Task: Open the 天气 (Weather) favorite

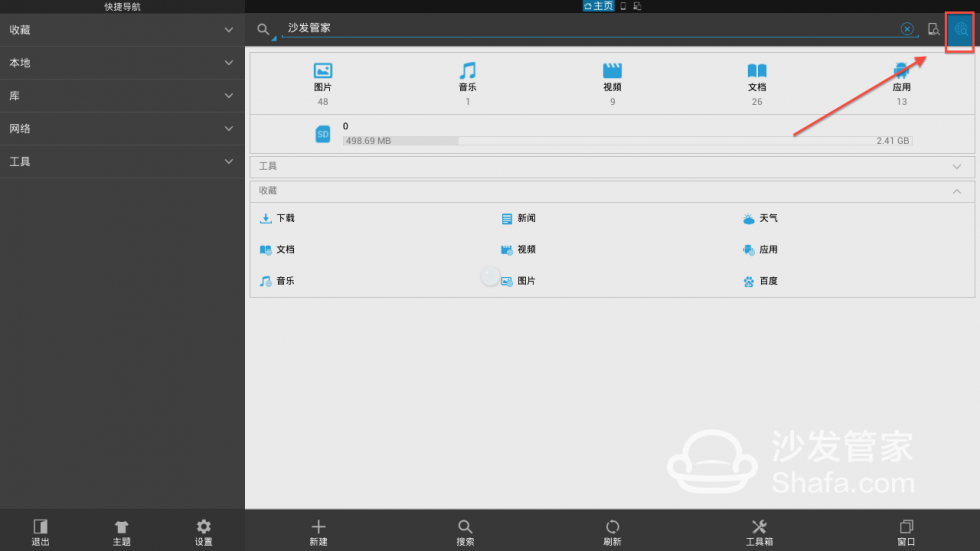Action: point(760,218)
